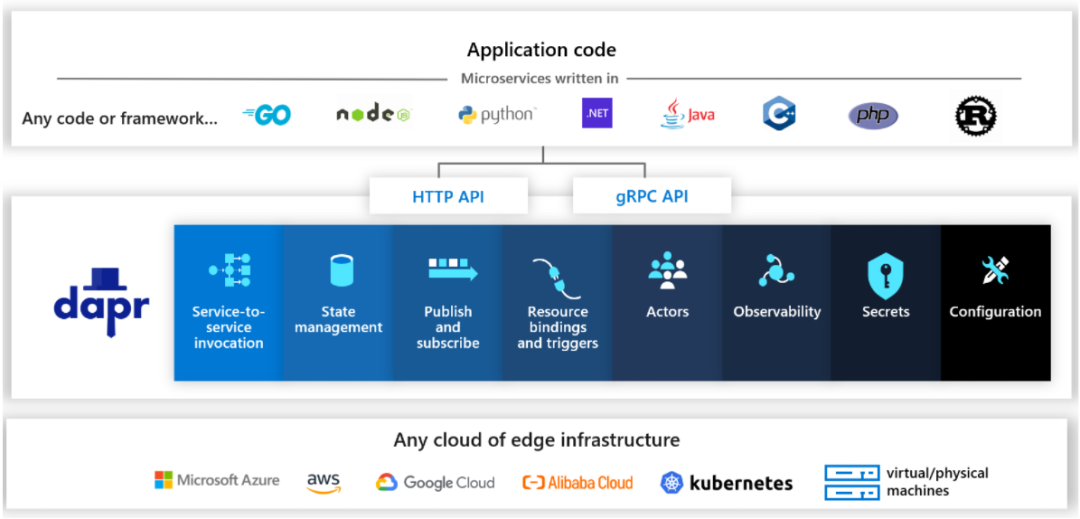Click the gRPC API box

point(652,196)
